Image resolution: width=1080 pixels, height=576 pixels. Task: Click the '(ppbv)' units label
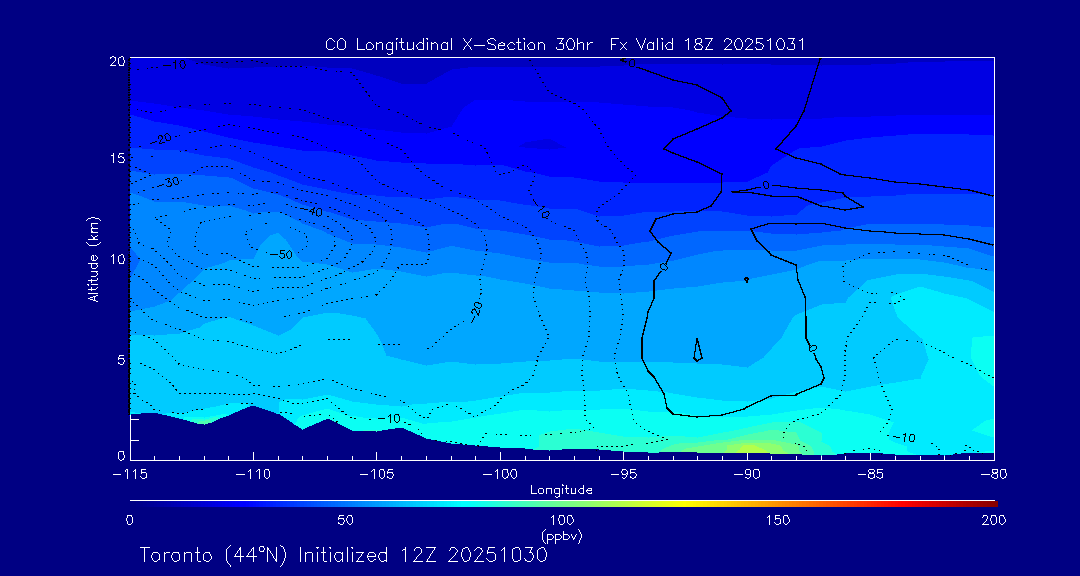(x=562, y=536)
